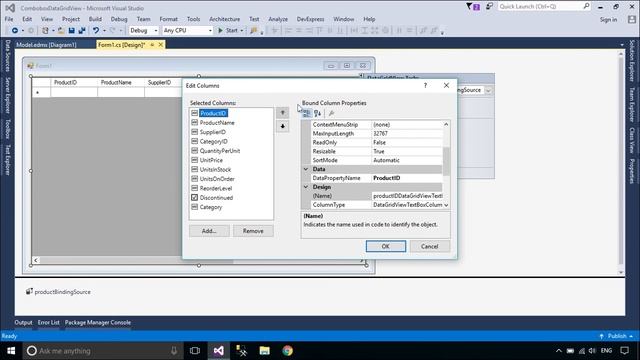Open the Error List tab
Image resolution: width=640 pixels, height=360 pixels.
pyautogui.click(x=49, y=322)
